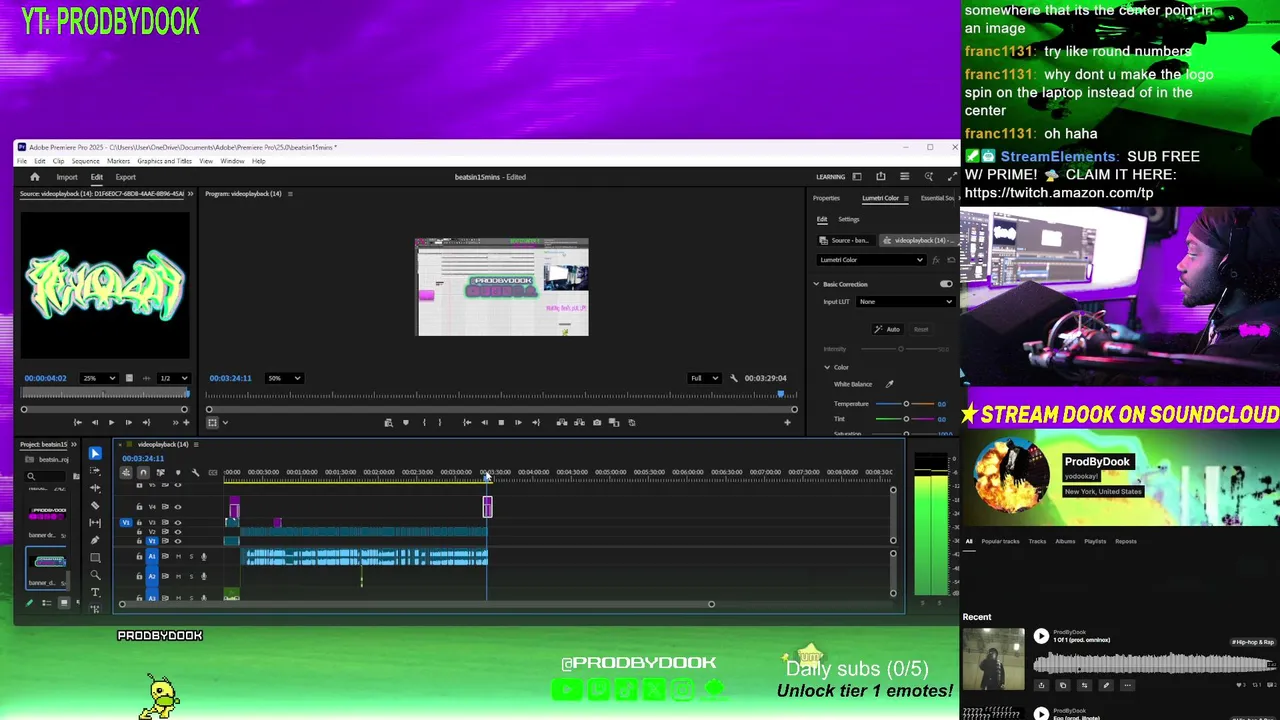This screenshot has height=720, width=1280.
Task: Stop playback in Program monitor
Action: (x=501, y=422)
